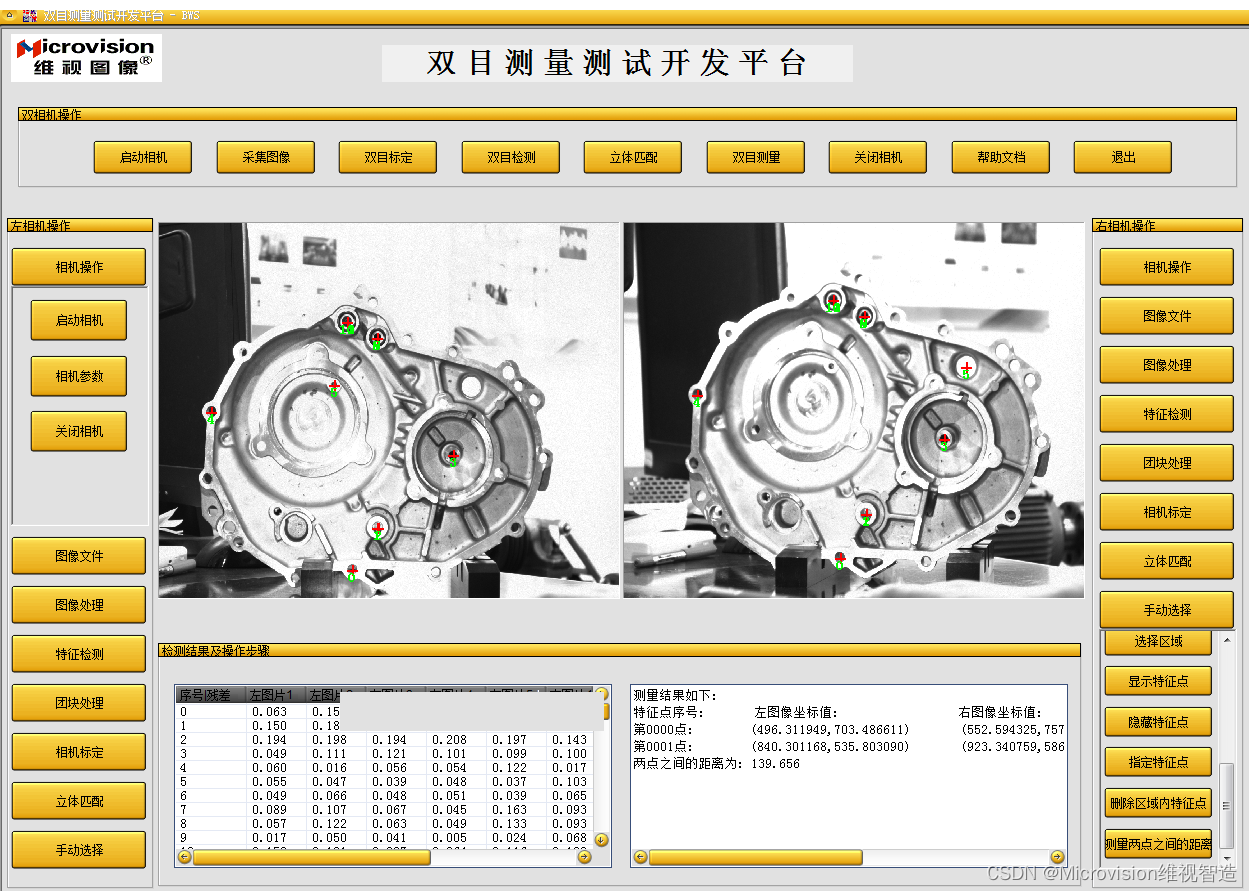Screen dimensions: 1252x892
Task: Select 立体匹配 in the 右相机操作 panel
Action: point(1167,561)
